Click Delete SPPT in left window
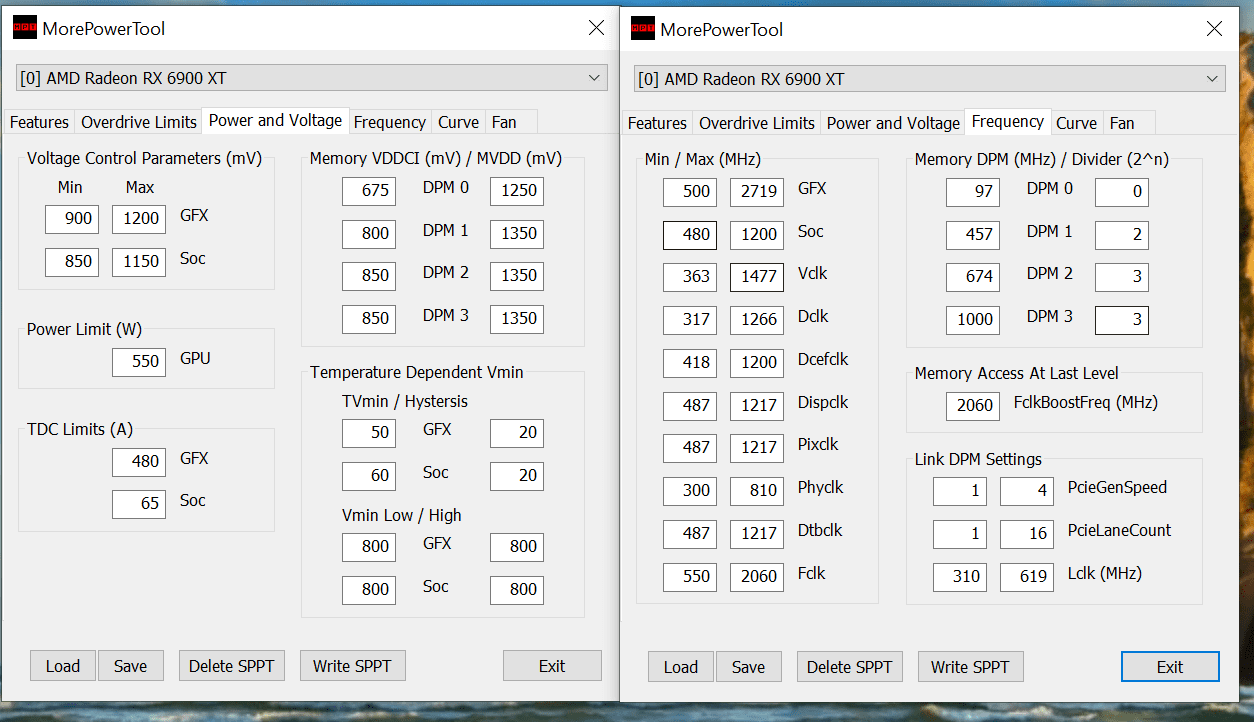Image resolution: width=1254 pixels, height=722 pixels. coord(232,666)
